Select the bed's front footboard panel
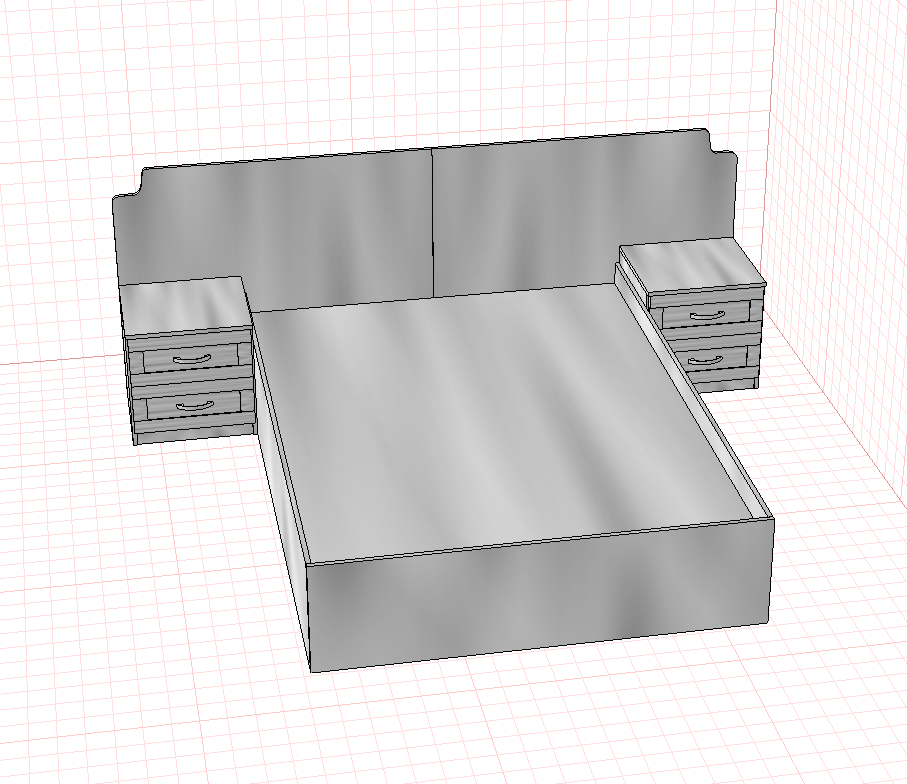 [540, 596]
